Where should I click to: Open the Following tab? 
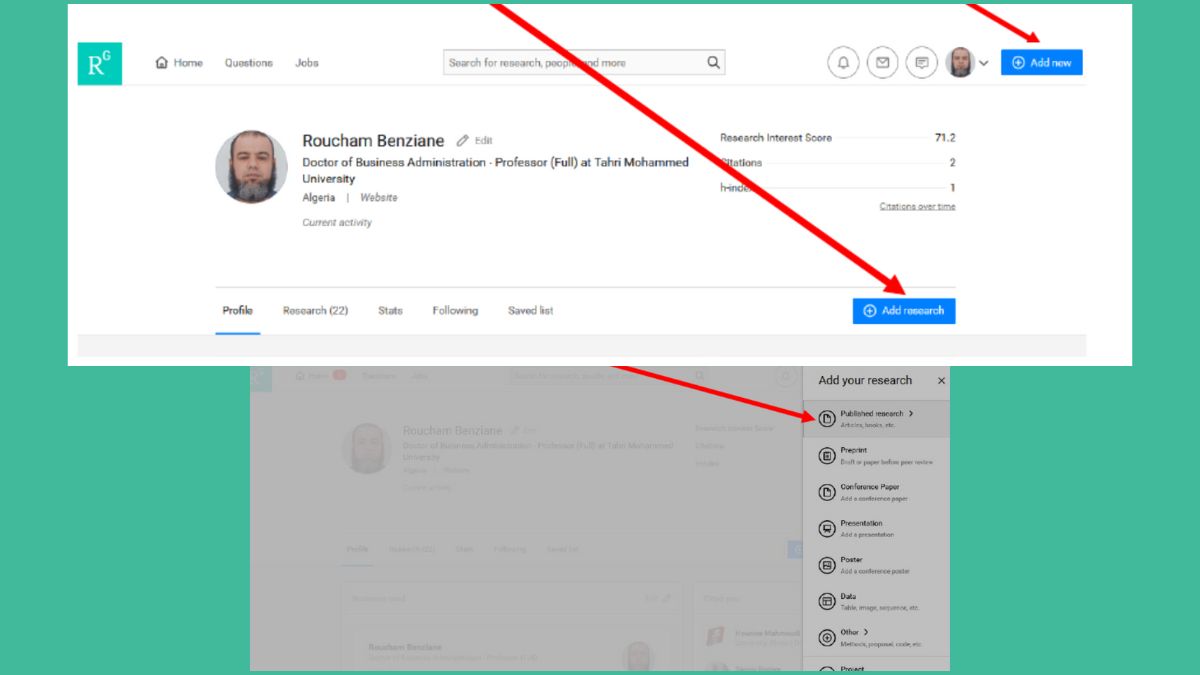[455, 311]
